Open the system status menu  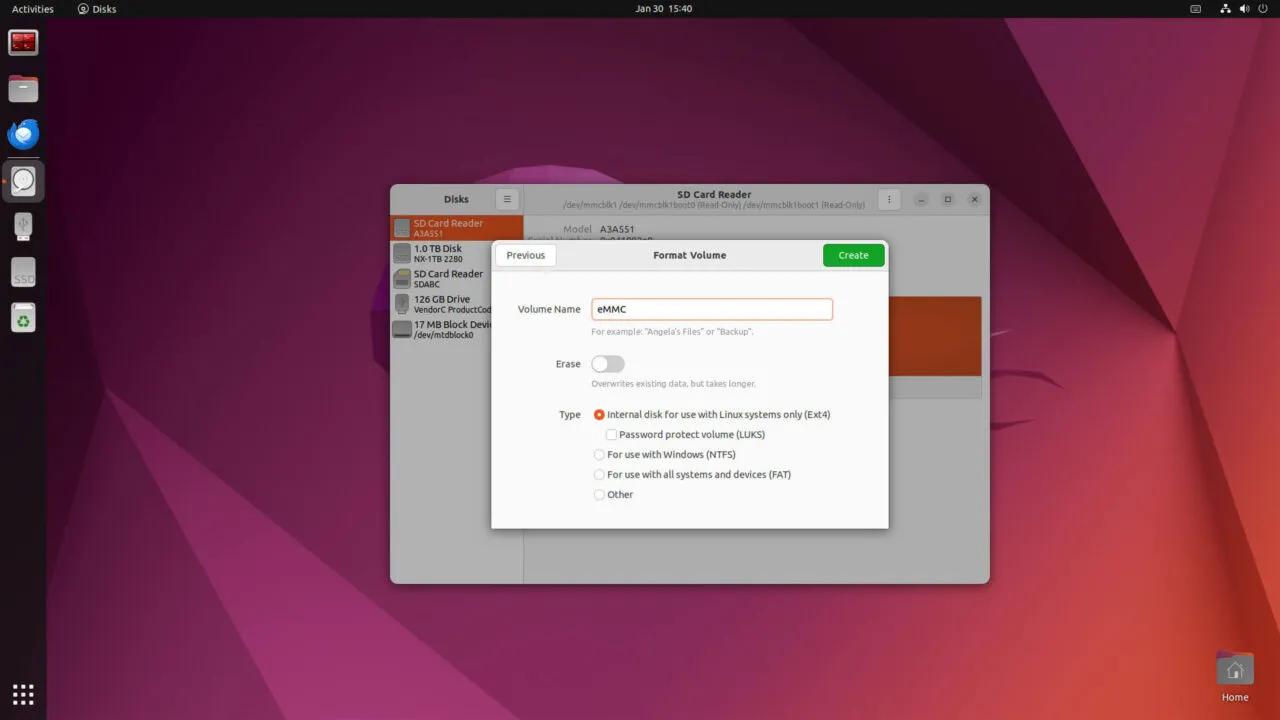pyautogui.click(x=1244, y=9)
